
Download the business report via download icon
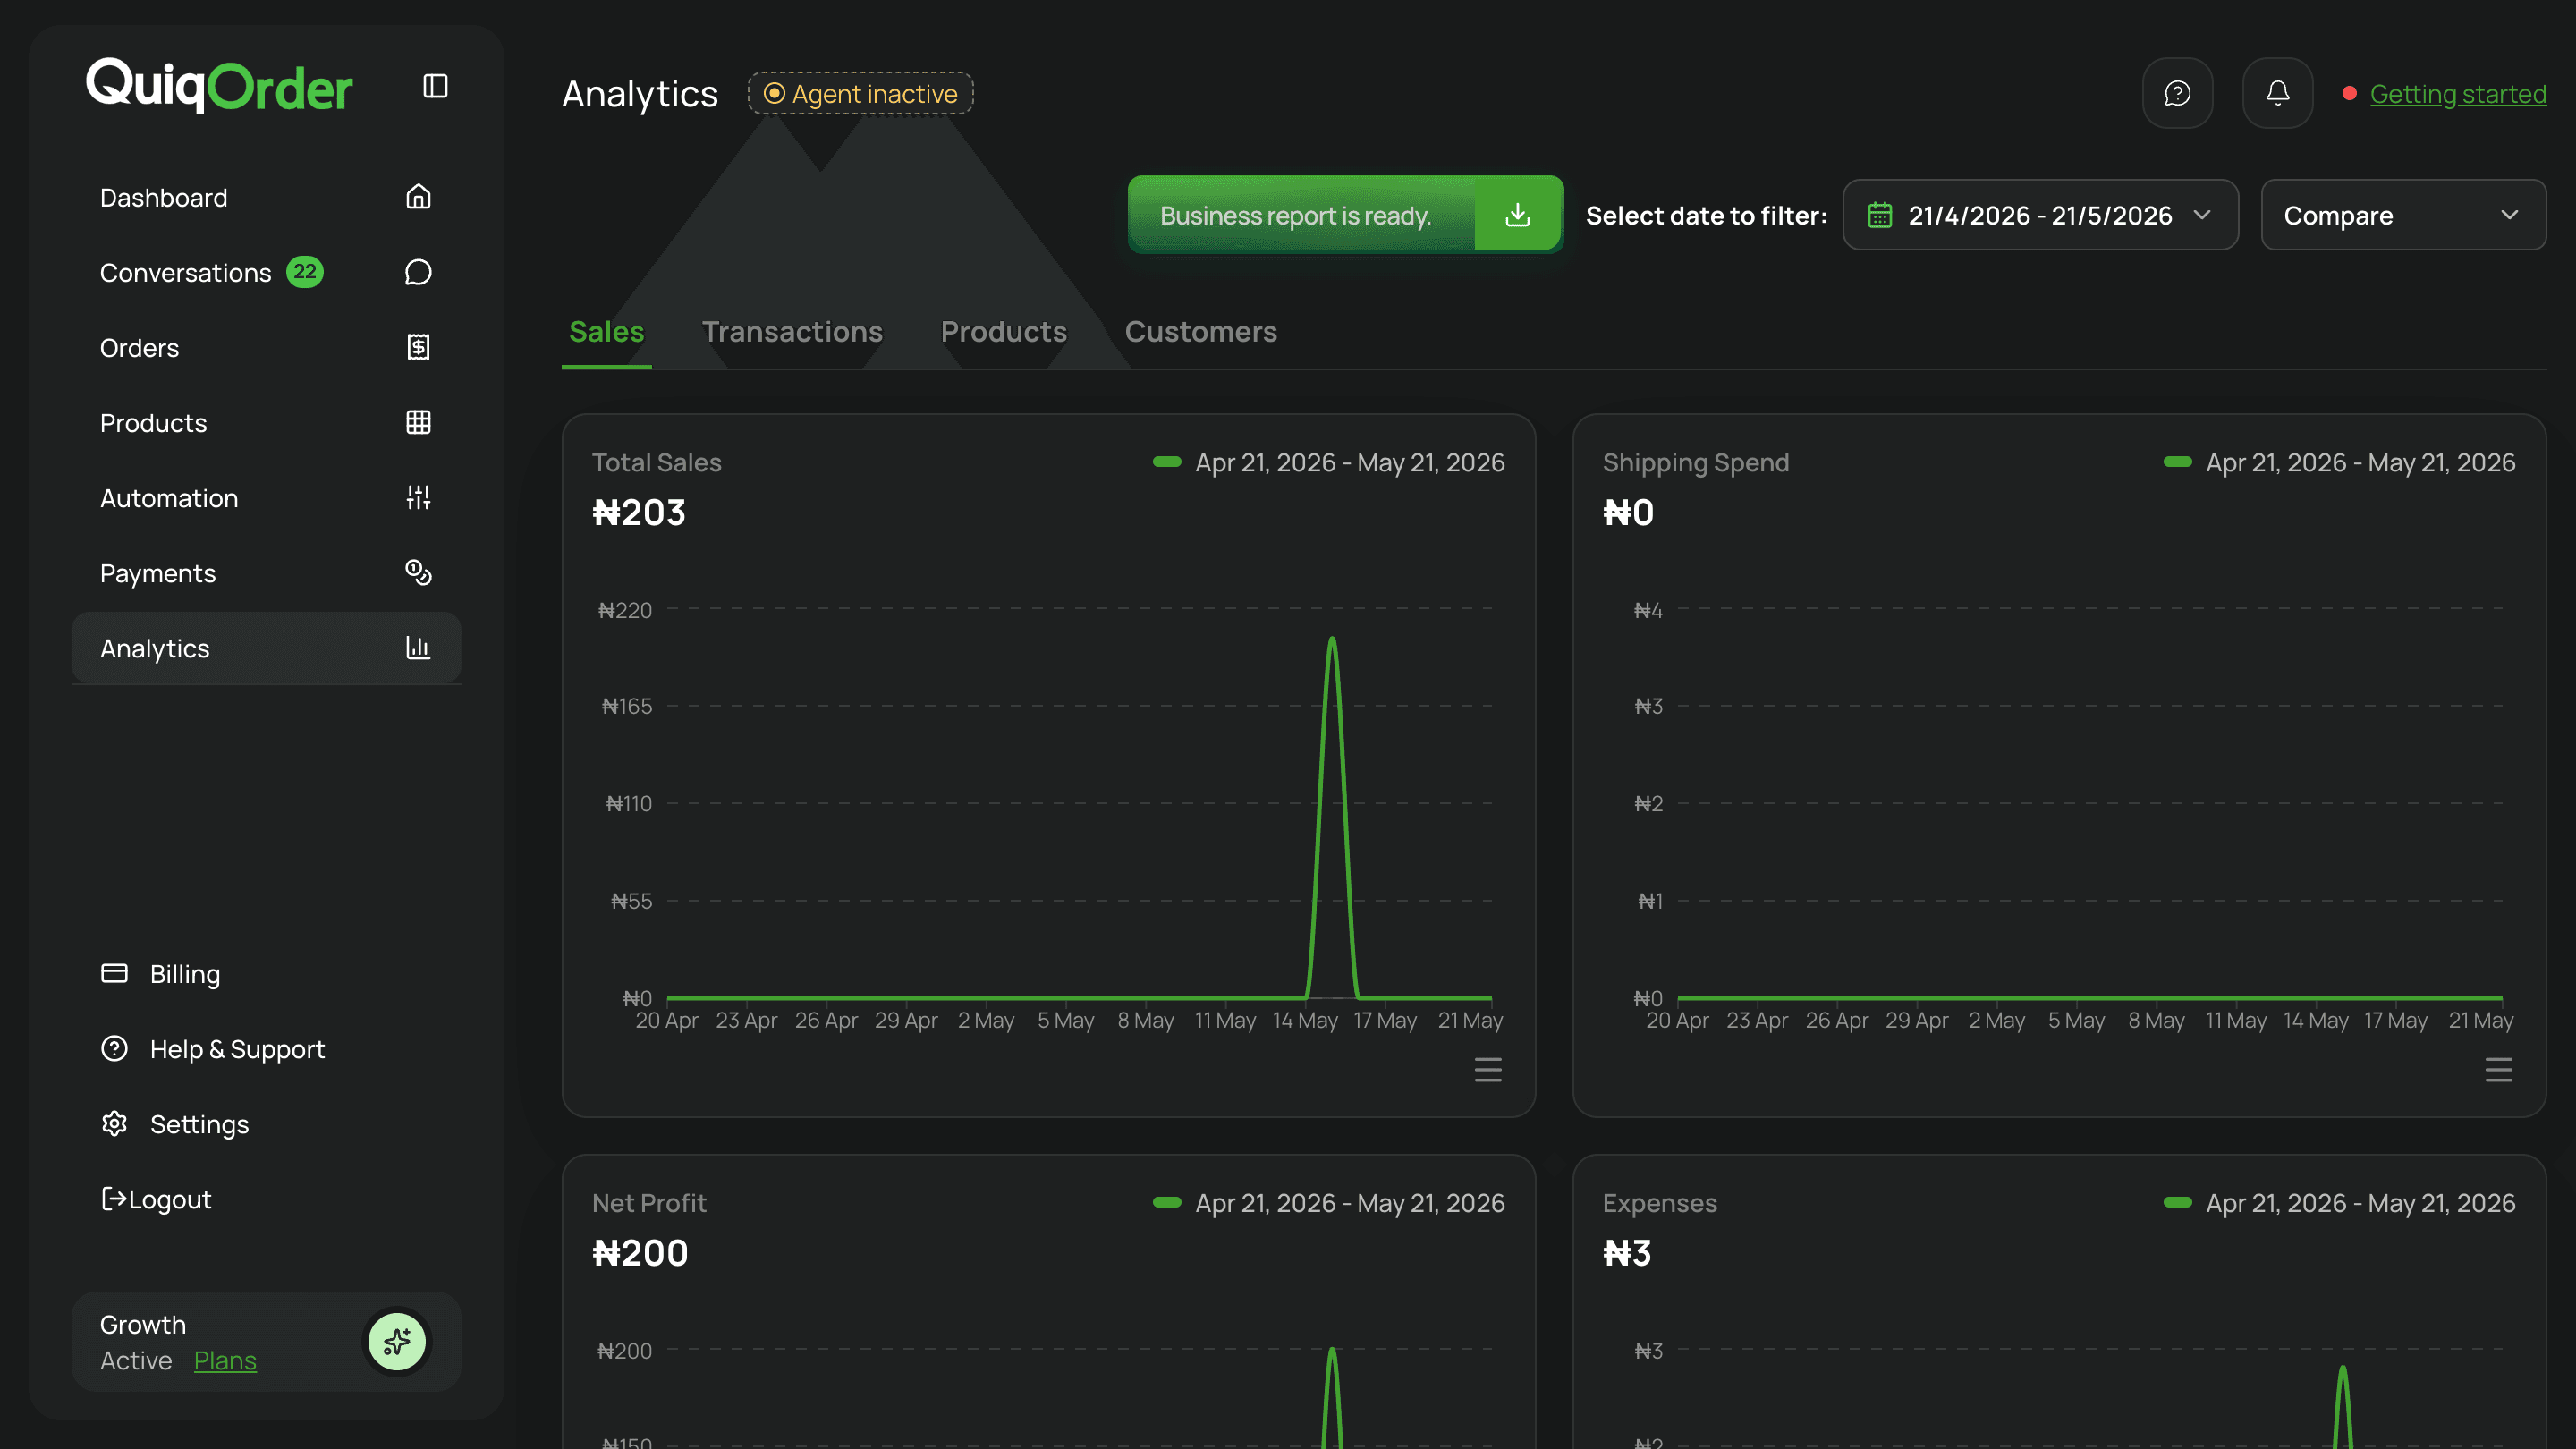pyautogui.click(x=1517, y=214)
